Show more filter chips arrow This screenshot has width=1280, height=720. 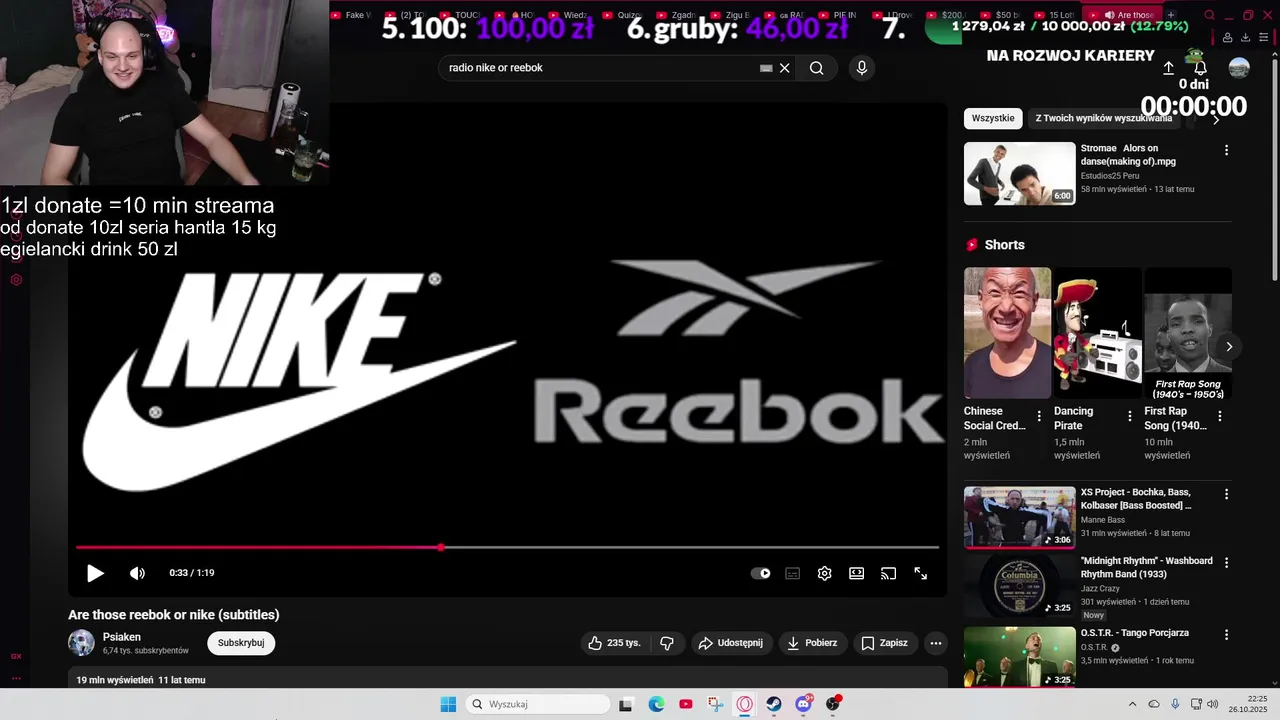point(1216,119)
